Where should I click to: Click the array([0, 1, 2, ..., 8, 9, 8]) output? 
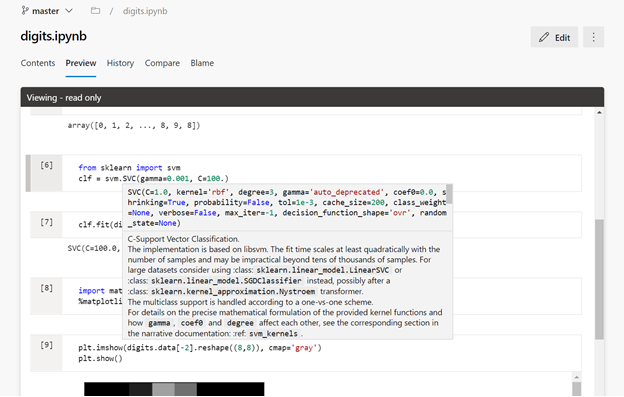134,126
